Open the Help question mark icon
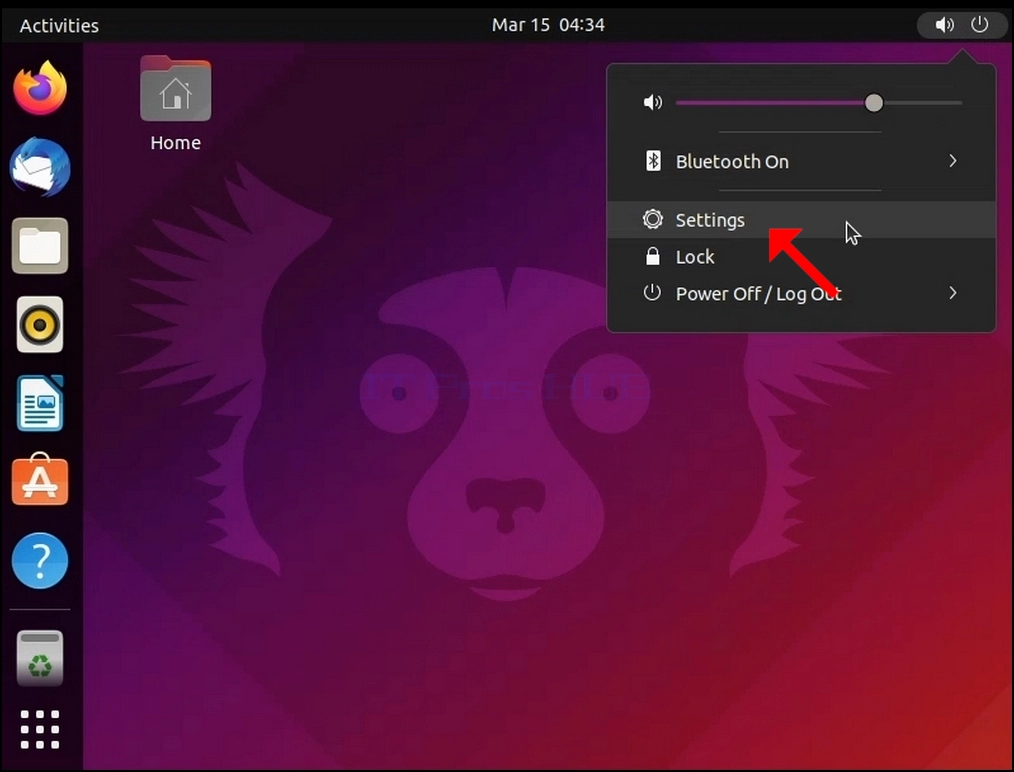The height and width of the screenshot is (772, 1014). click(40, 560)
